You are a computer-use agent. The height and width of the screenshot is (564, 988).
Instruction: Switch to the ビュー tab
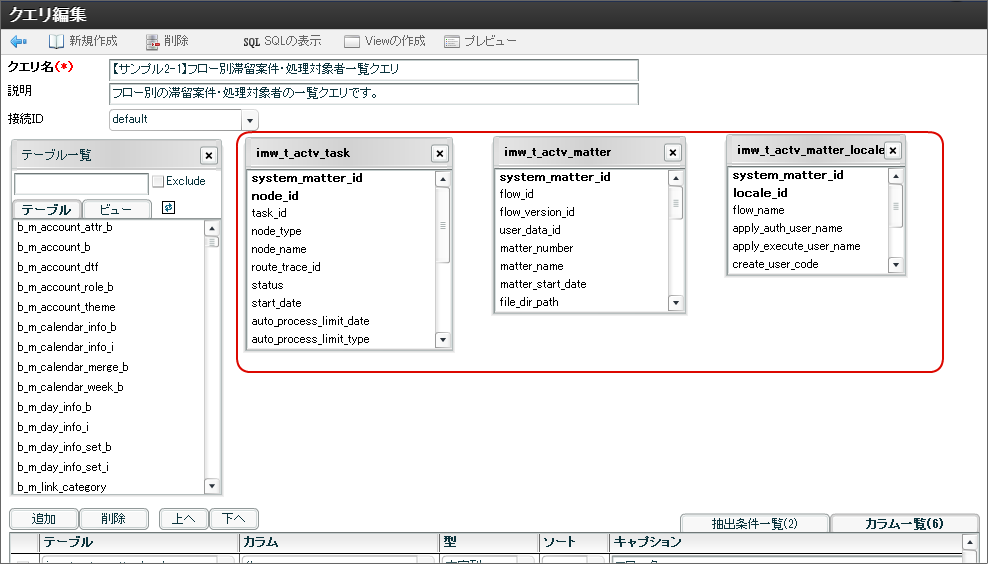[x=116, y=209]
